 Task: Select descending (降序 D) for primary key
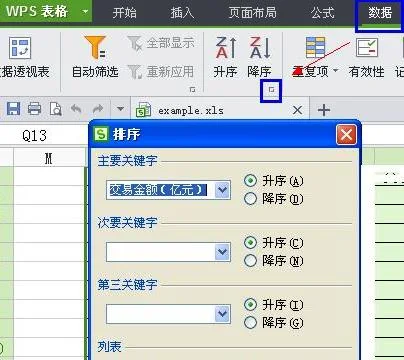click(250, 199)
